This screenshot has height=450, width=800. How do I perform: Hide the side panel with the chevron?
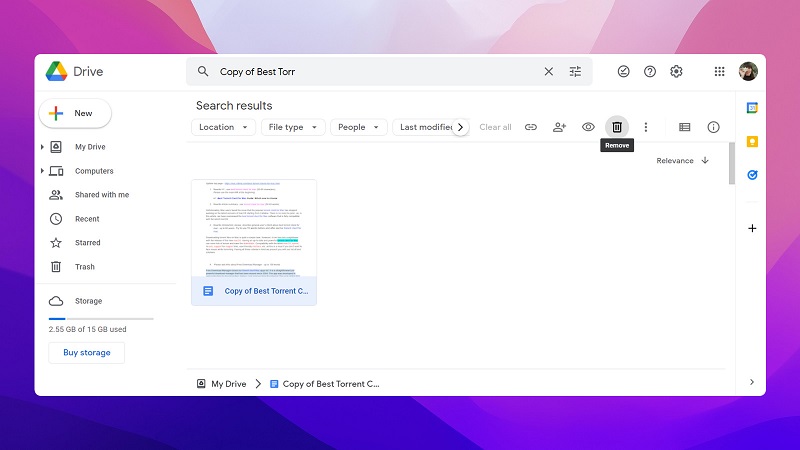[x=752, y=382]
